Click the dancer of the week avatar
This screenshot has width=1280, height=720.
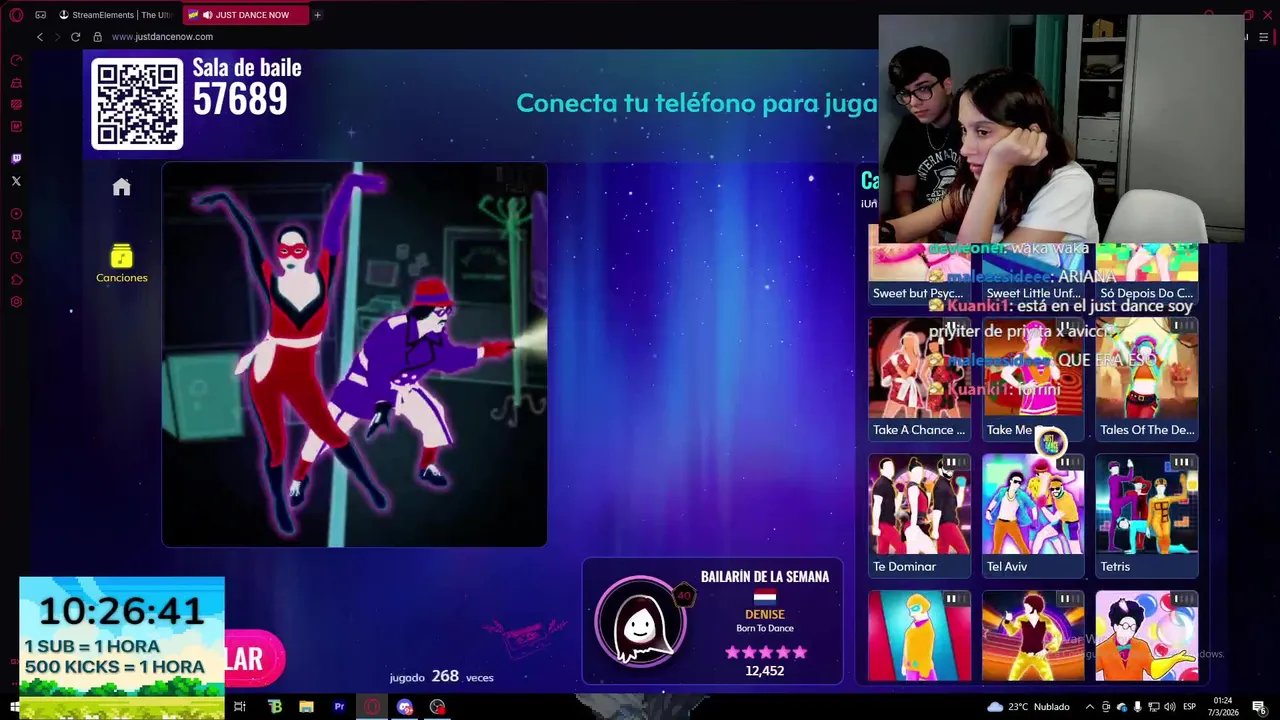click(641, 622)
